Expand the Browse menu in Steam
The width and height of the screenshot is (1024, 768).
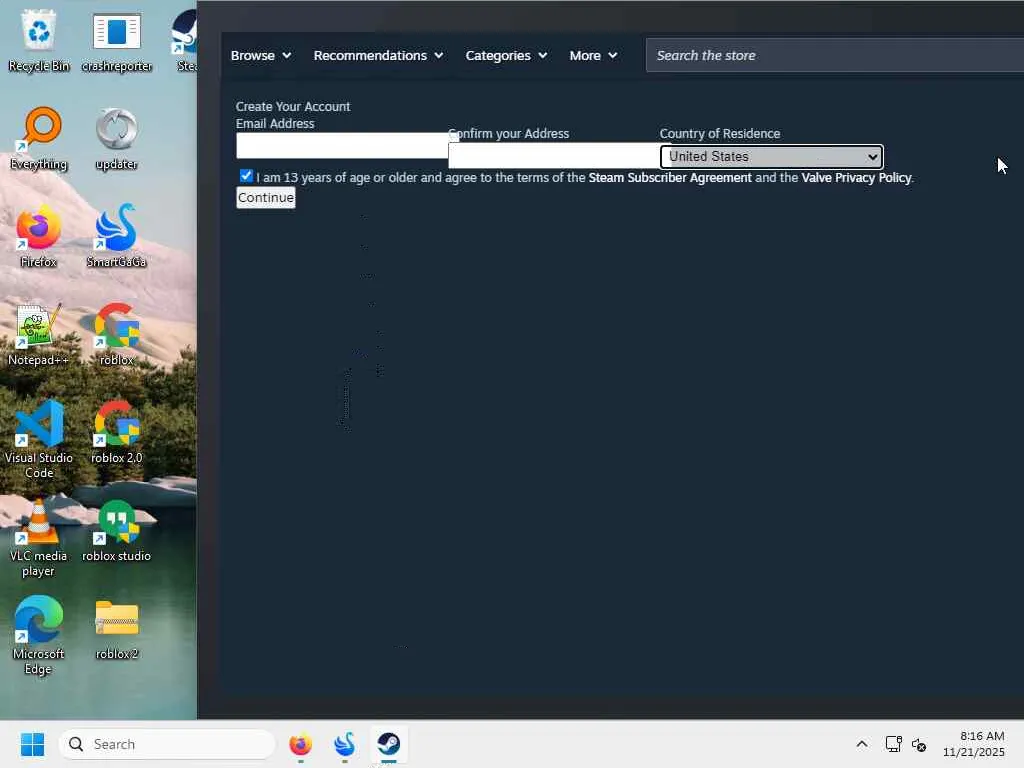tap(261, 56)
